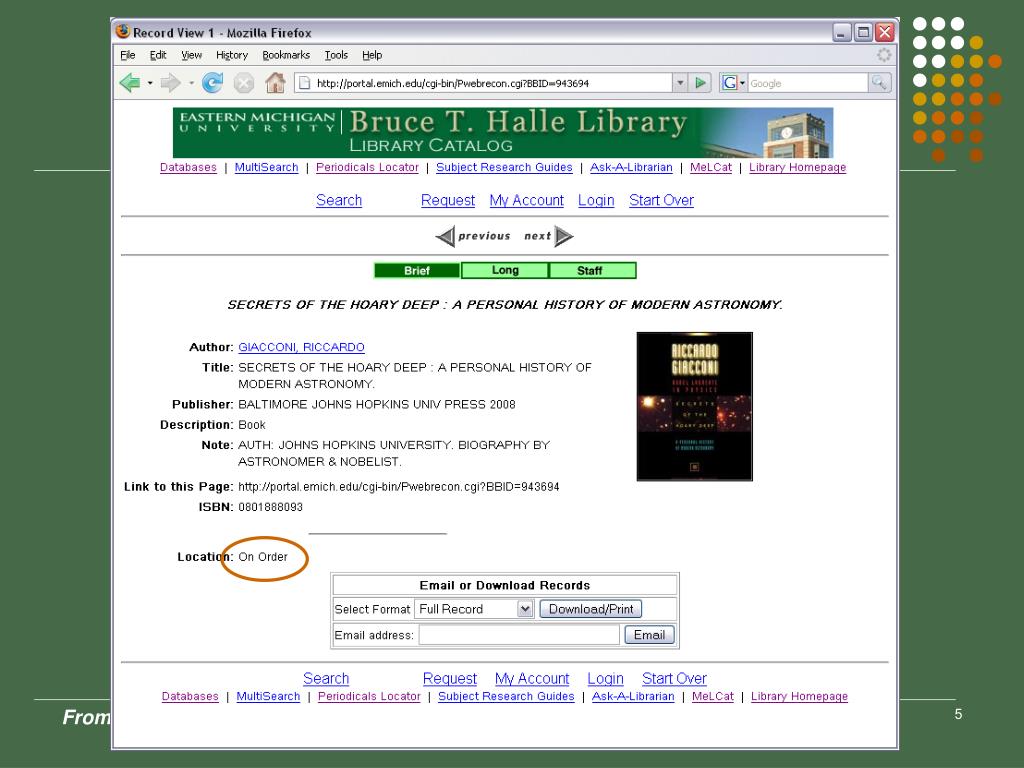Click the Forward arrow in the toolbar
1024x768 pixels.
pyautogui.click(x=170, y=83)
